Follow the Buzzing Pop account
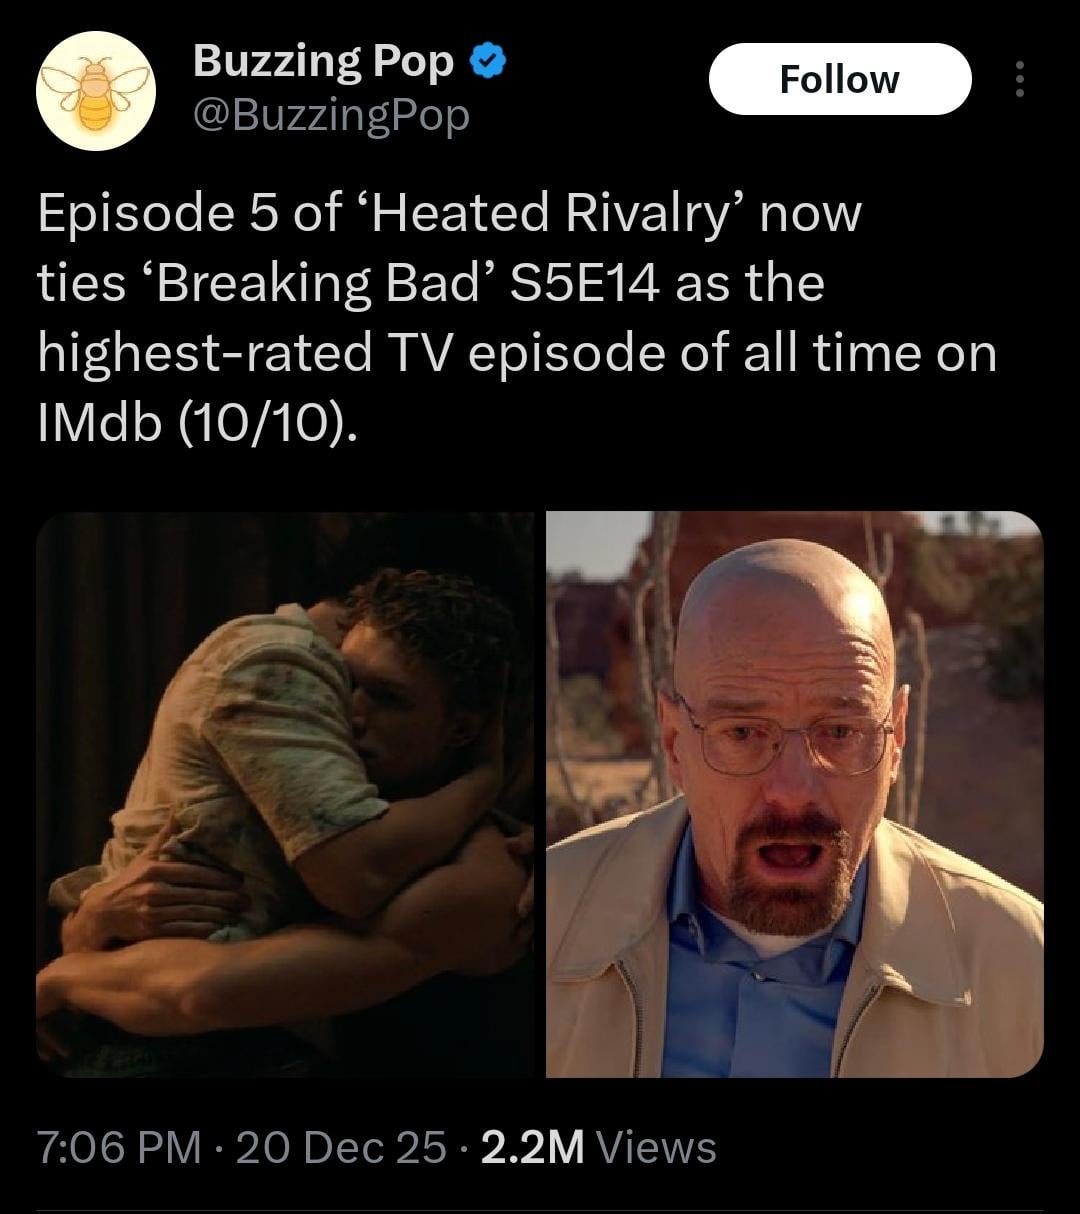The height and width of the screenshot is (1214, 1080). coord(840,79)
